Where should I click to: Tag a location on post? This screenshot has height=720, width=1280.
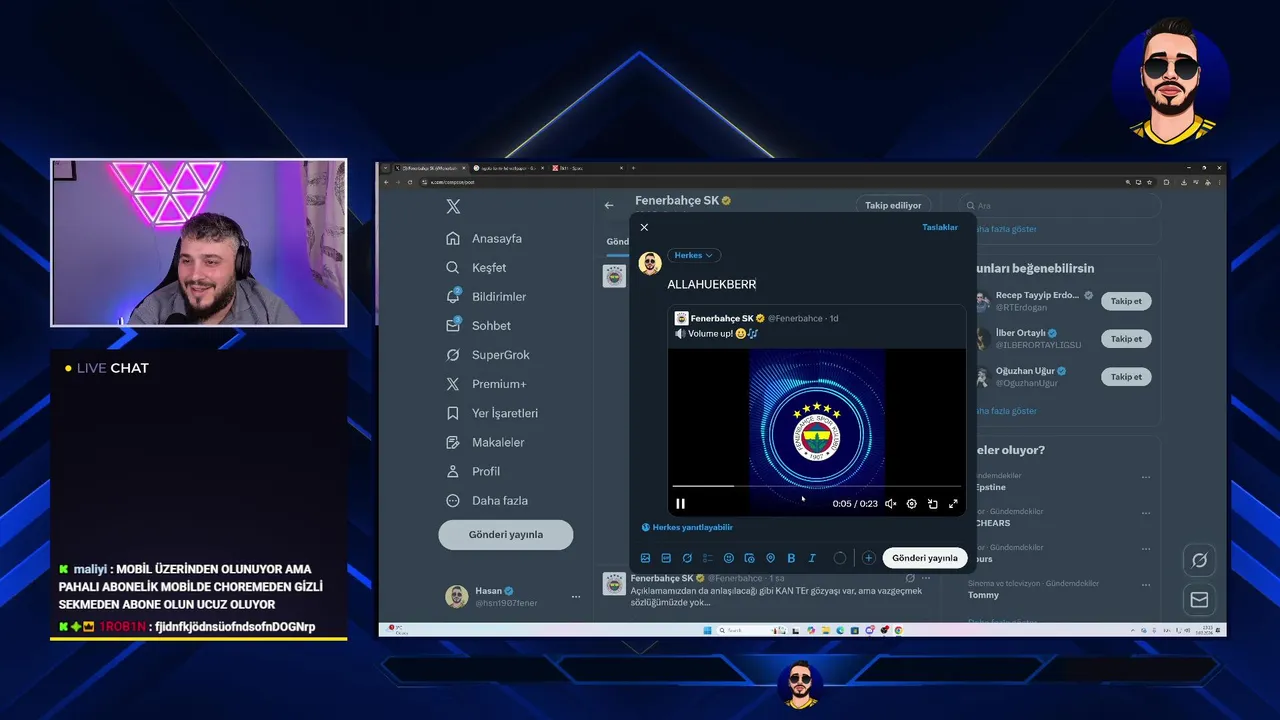[x=770, y=558]
